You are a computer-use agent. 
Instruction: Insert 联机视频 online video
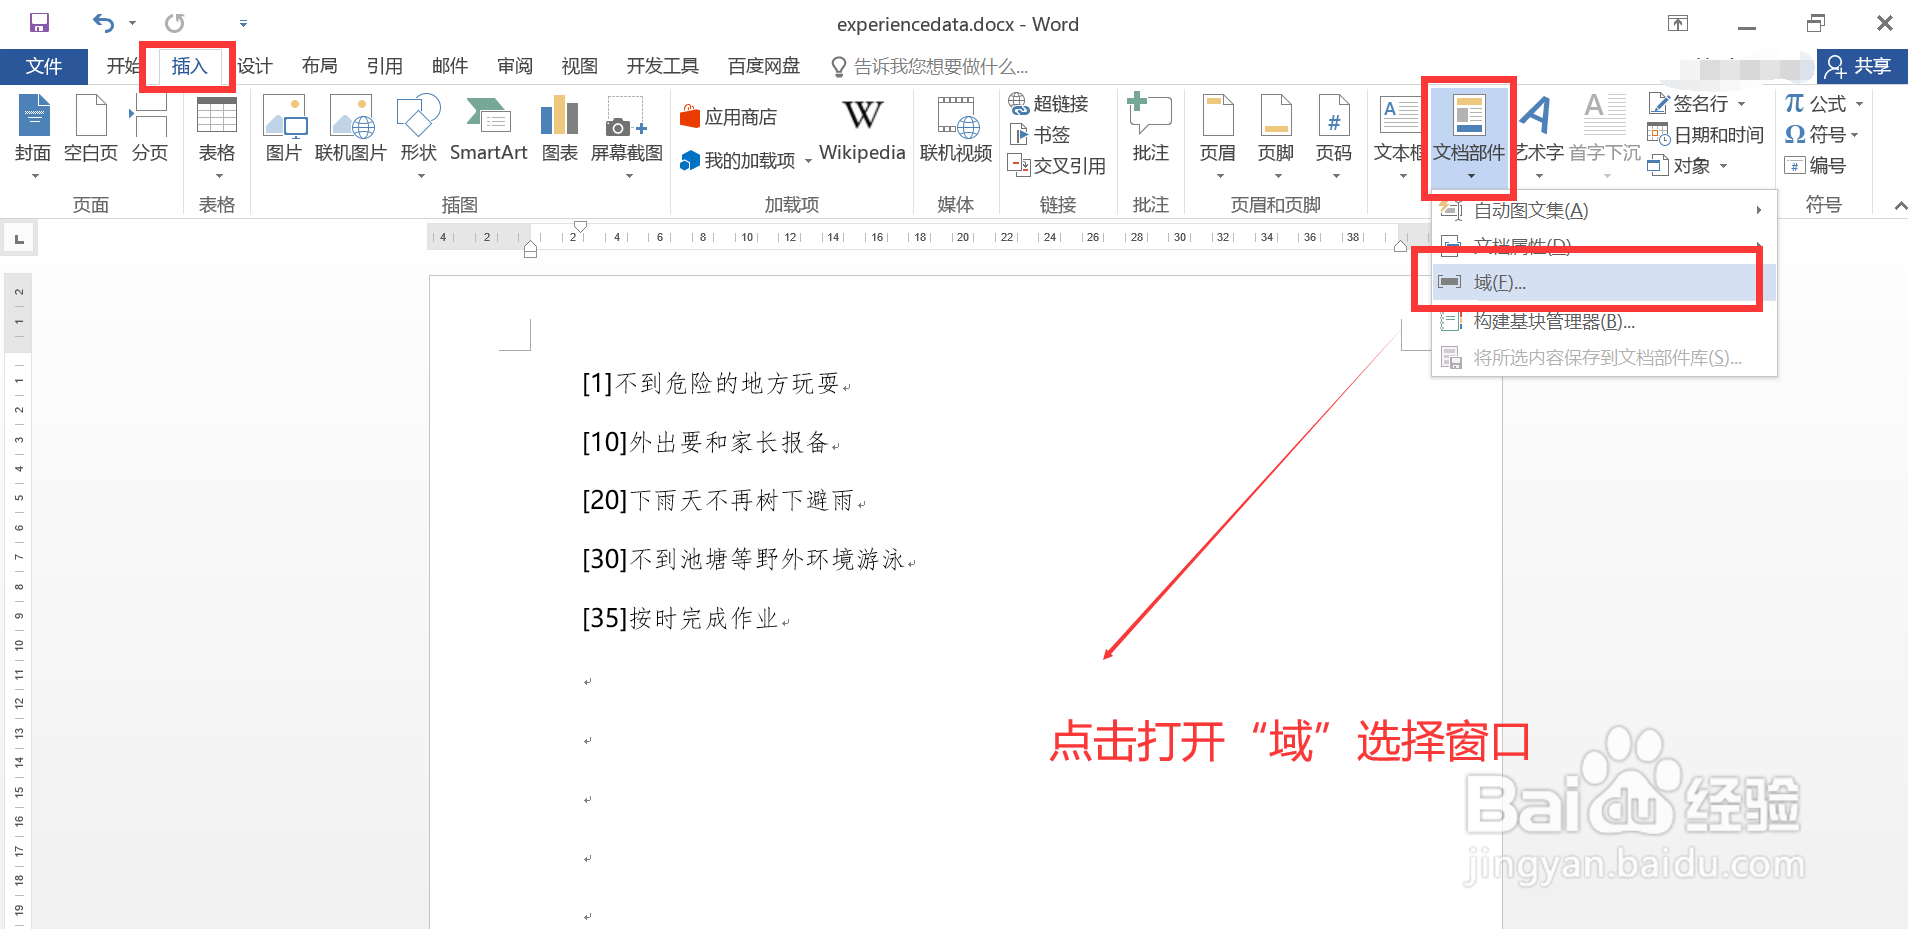[x=956, y=128]
